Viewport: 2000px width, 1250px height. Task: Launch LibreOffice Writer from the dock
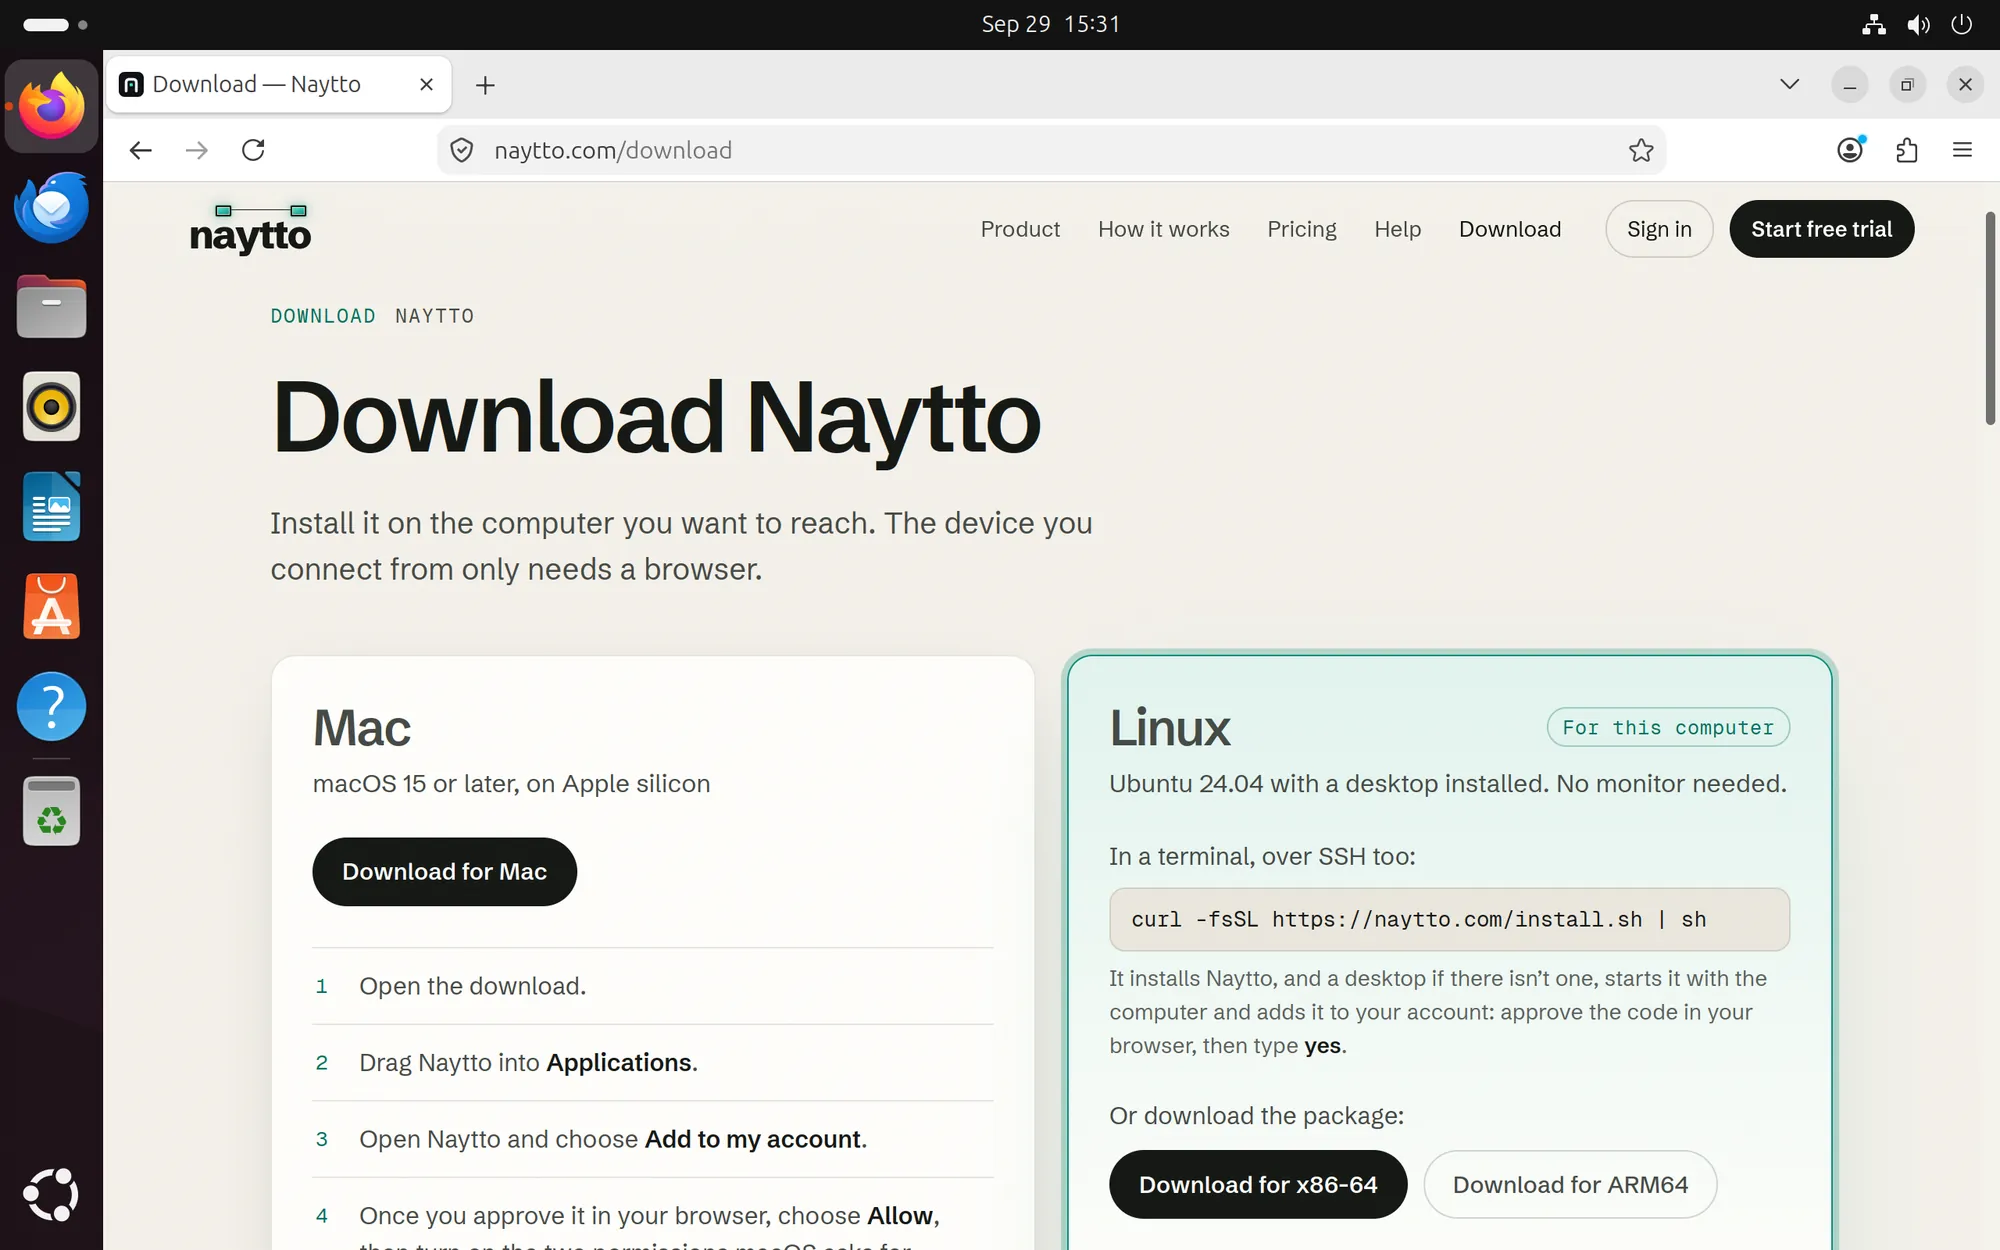(51, 507)
